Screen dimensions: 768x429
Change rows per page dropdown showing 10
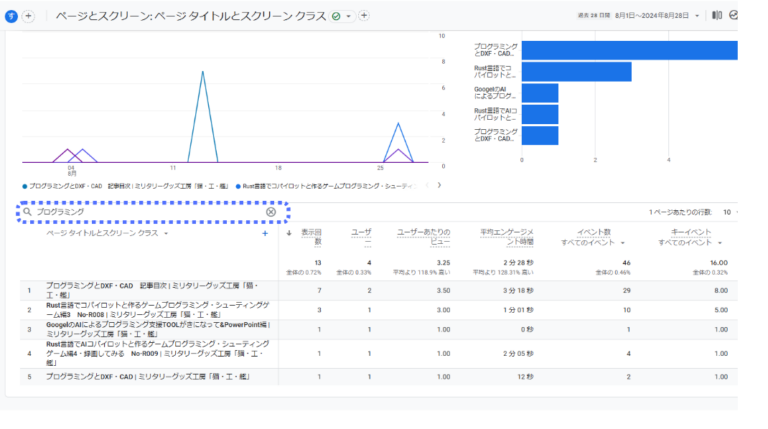(x=728, y=212)
